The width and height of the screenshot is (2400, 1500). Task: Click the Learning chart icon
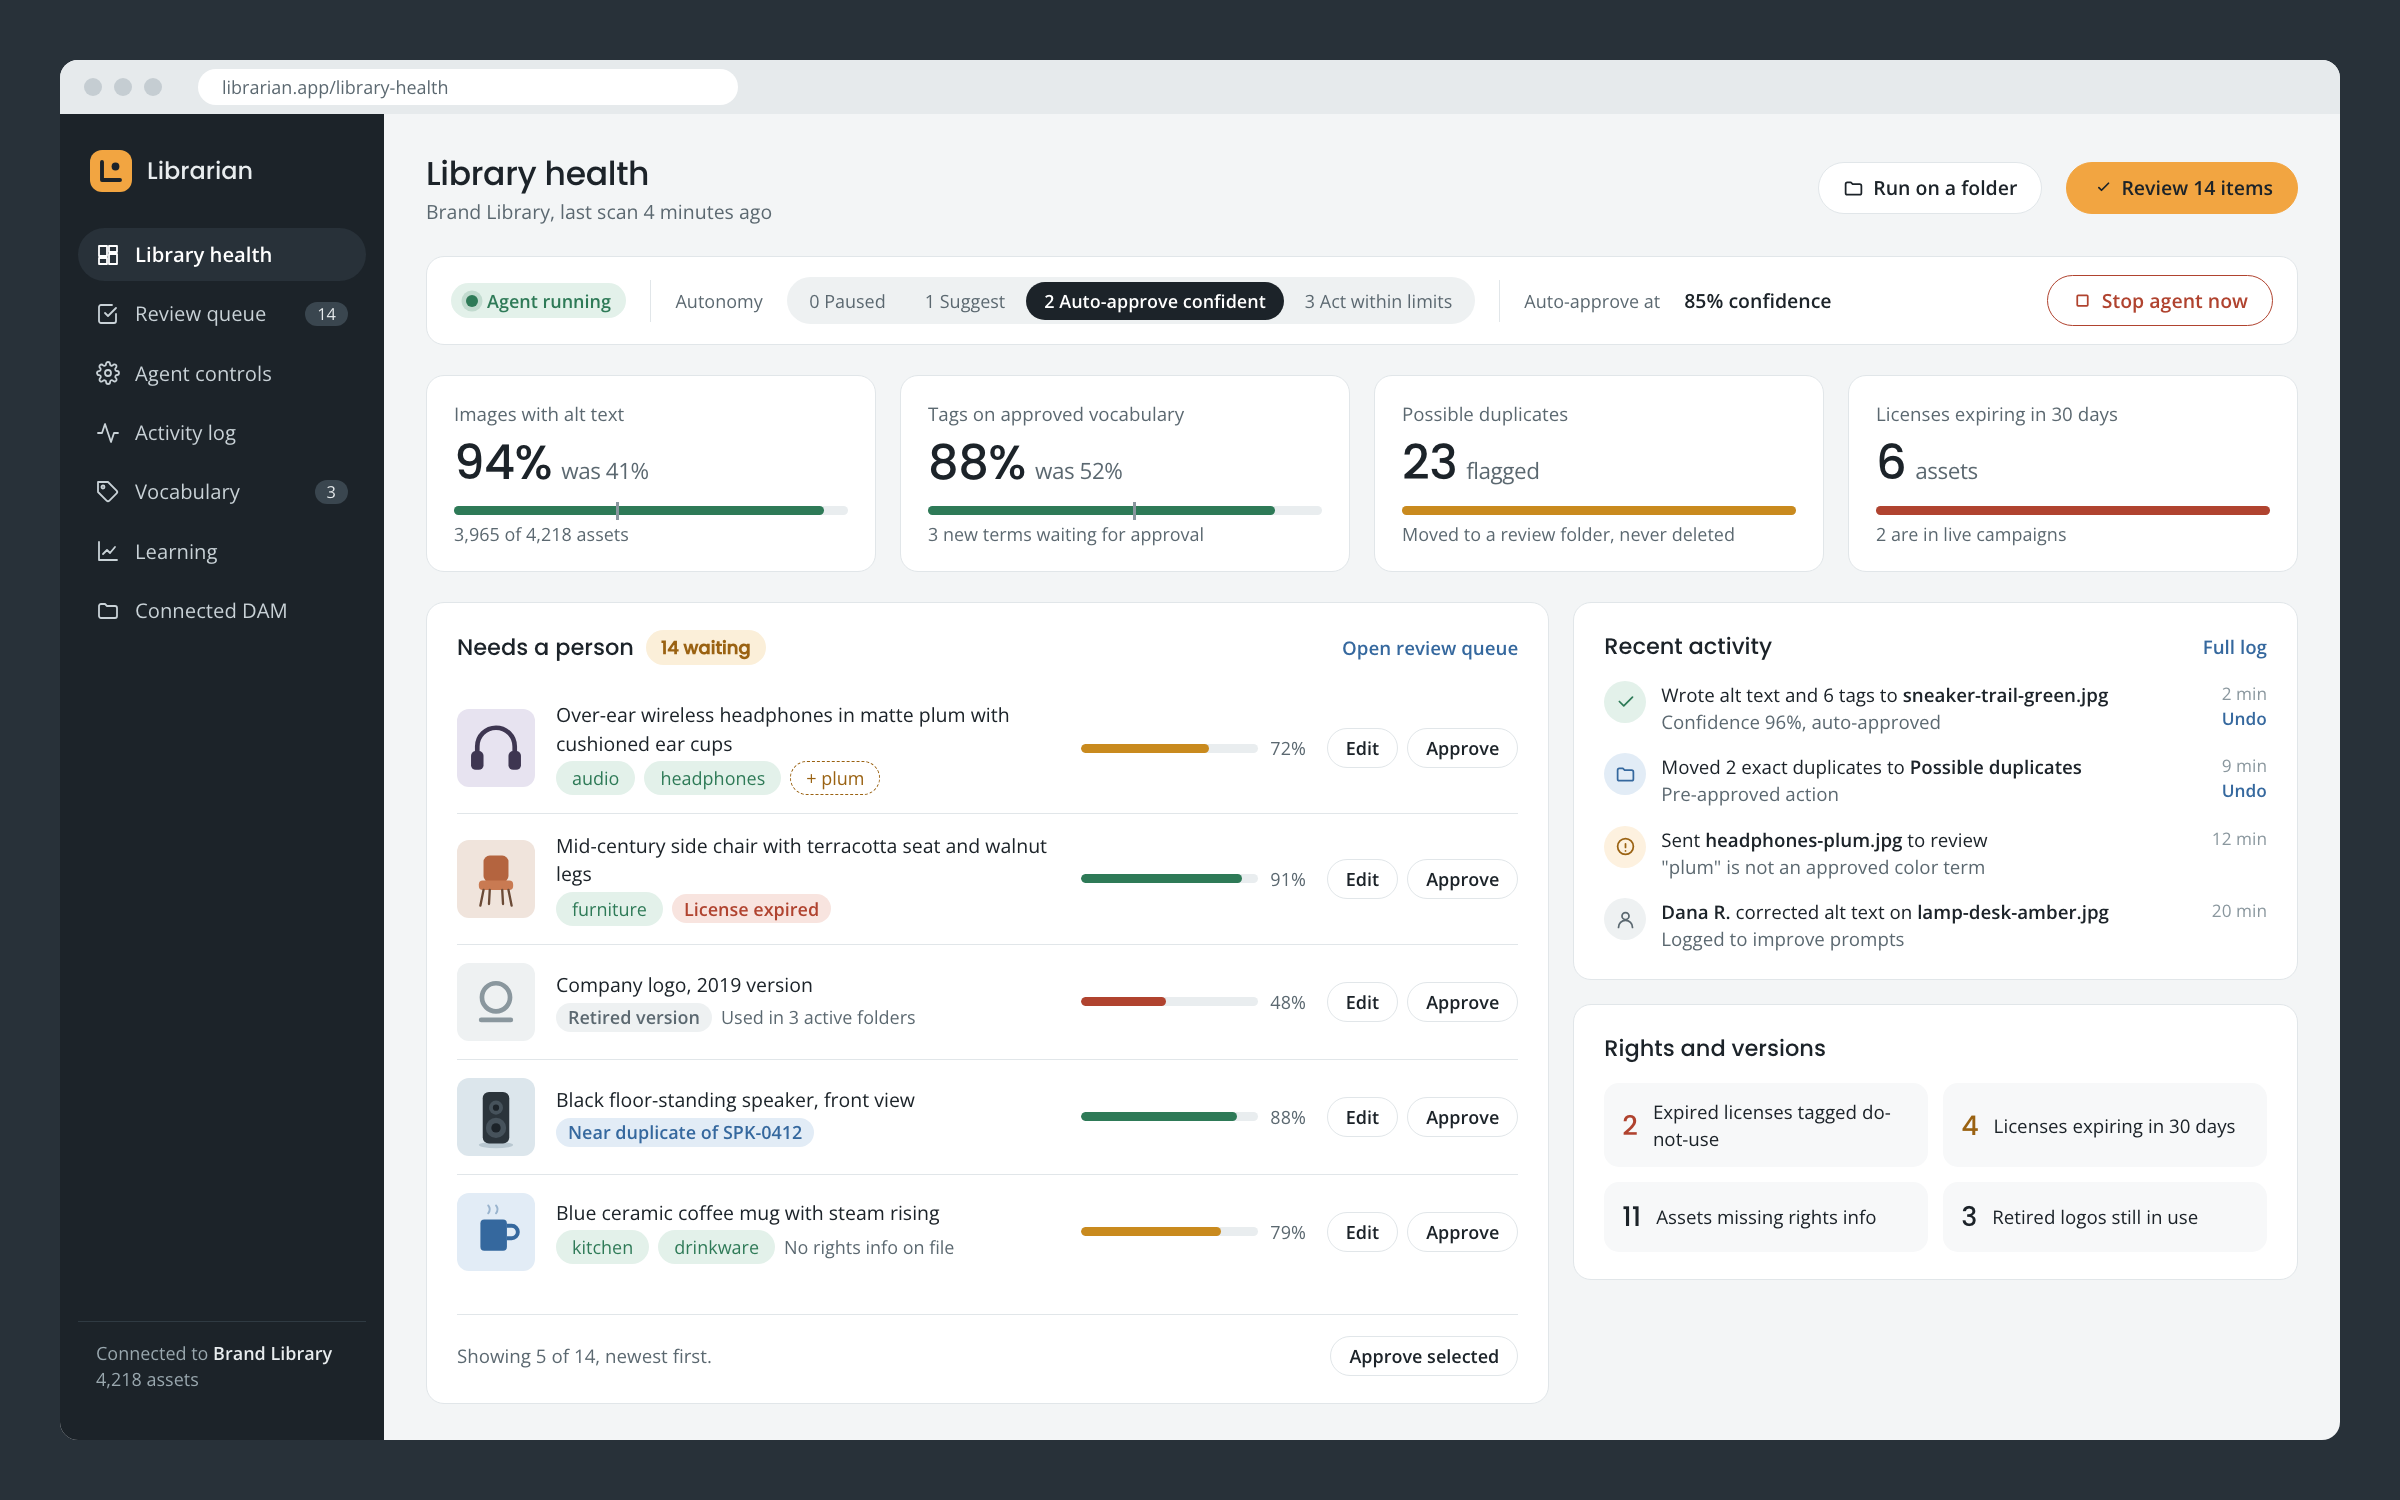pyautogui.click(x=108, y=551)
